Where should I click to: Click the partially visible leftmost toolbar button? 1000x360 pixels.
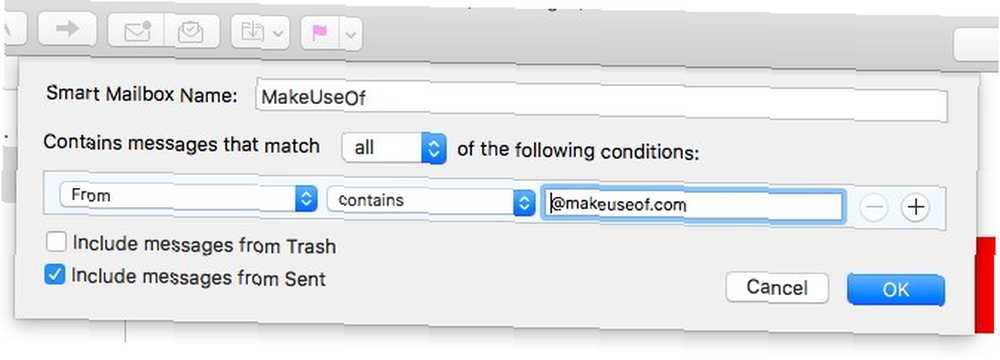15,29
